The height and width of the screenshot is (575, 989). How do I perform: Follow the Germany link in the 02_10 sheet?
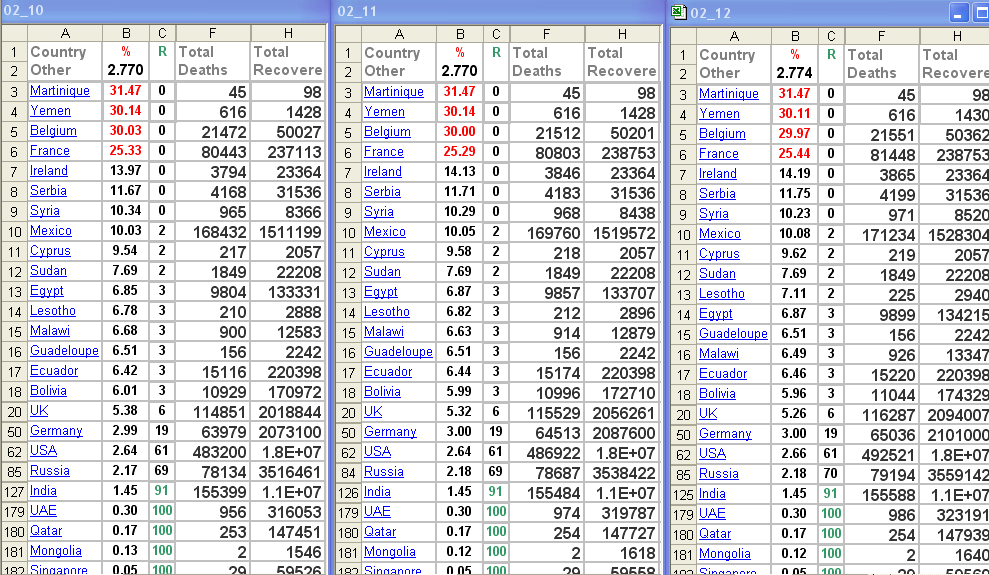coord(56,431)
